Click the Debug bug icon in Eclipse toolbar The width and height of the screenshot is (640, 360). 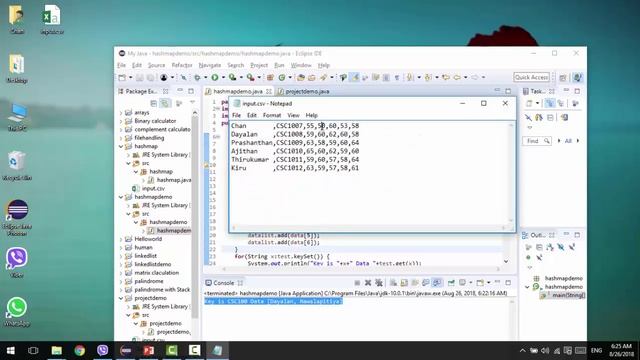pos(197,77)
